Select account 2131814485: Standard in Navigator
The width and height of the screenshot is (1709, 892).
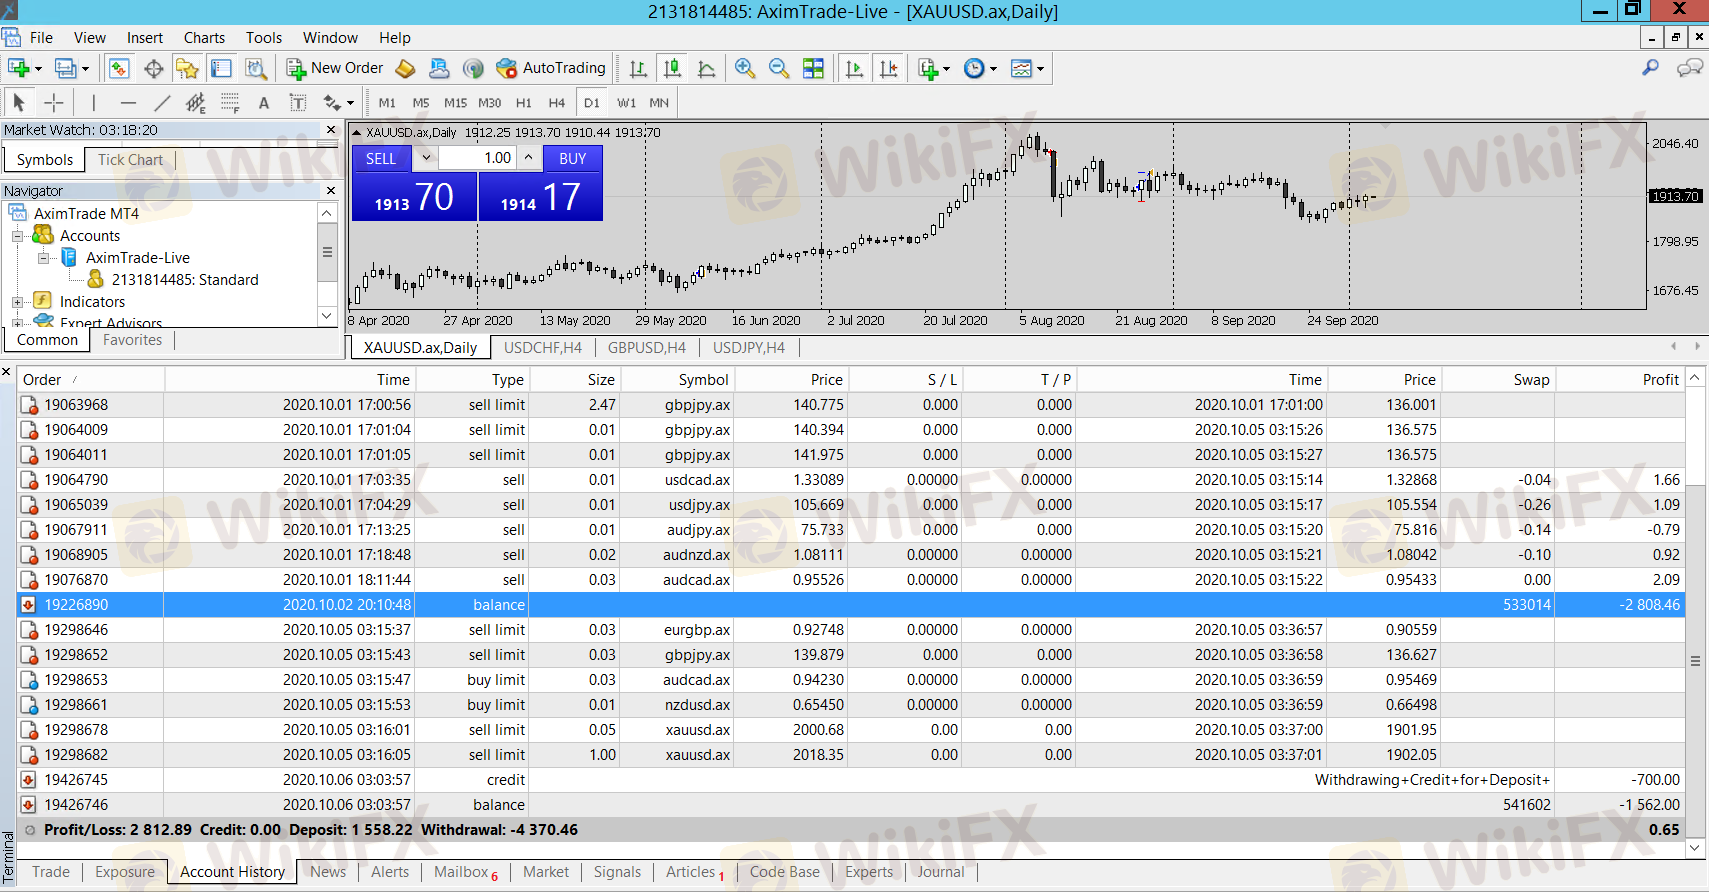(185, 280)
